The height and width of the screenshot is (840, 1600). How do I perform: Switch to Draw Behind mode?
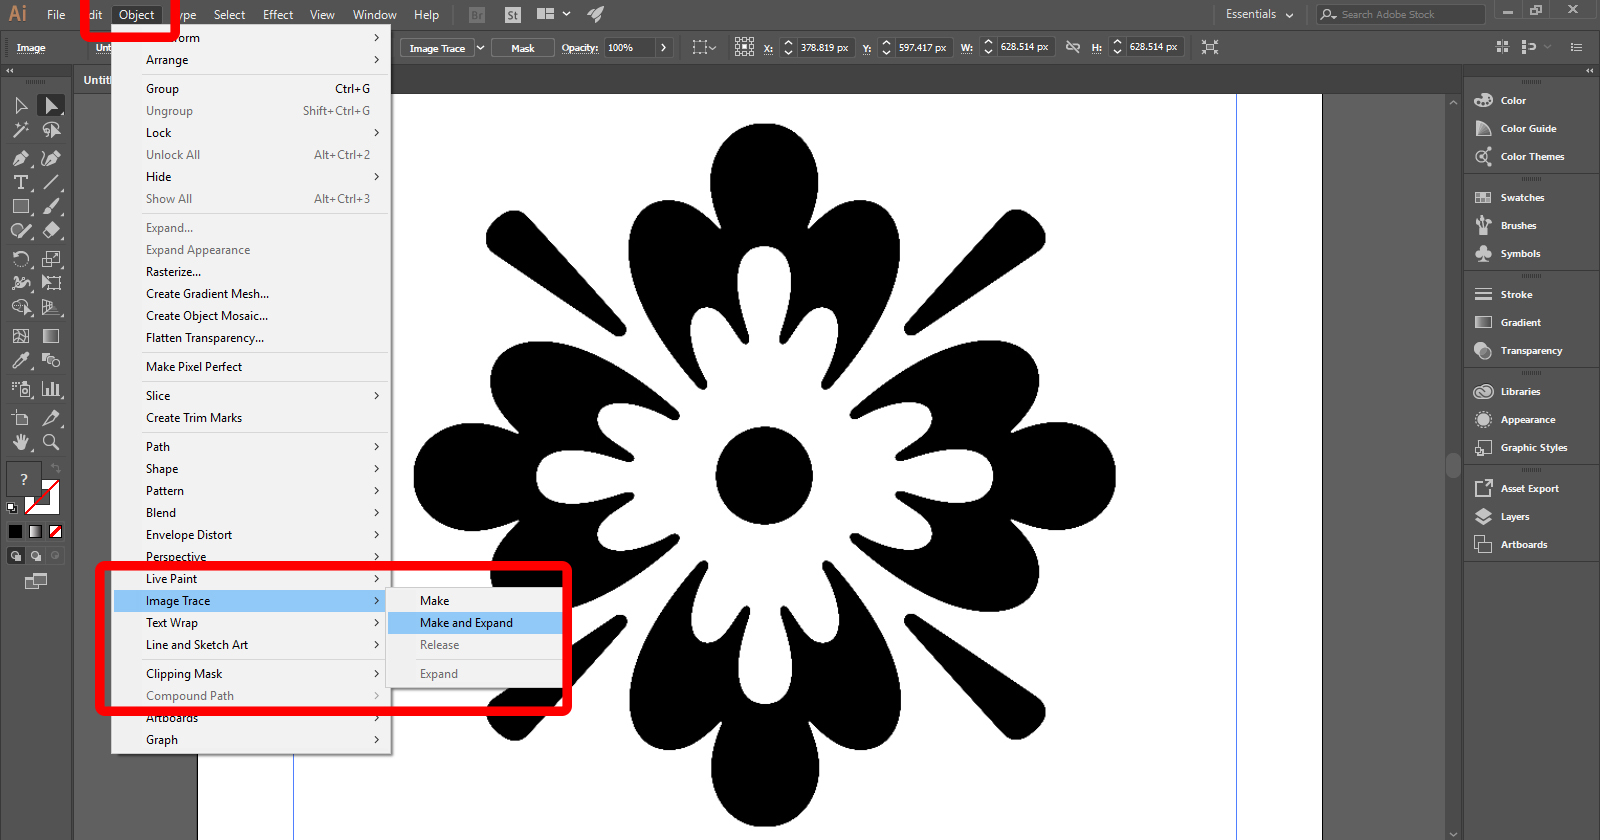tap(36, 556)
